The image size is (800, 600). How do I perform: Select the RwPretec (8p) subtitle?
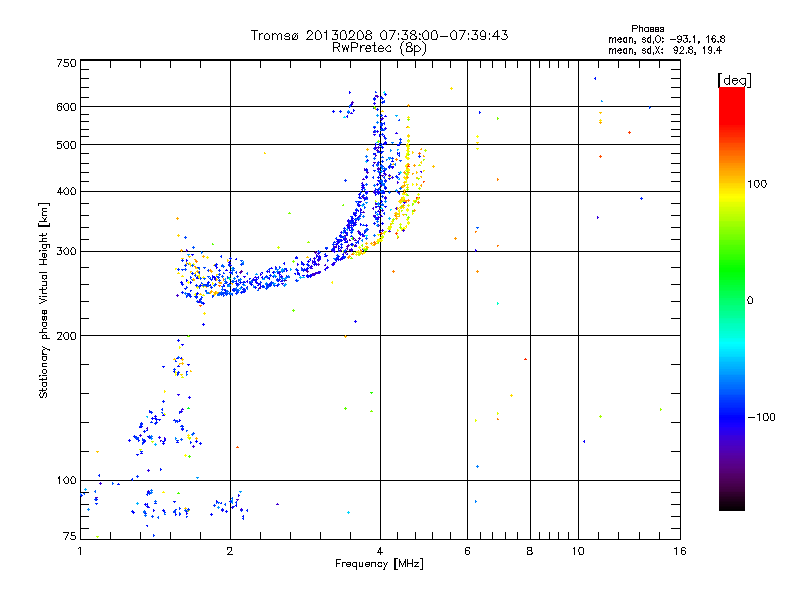[379, 48]
